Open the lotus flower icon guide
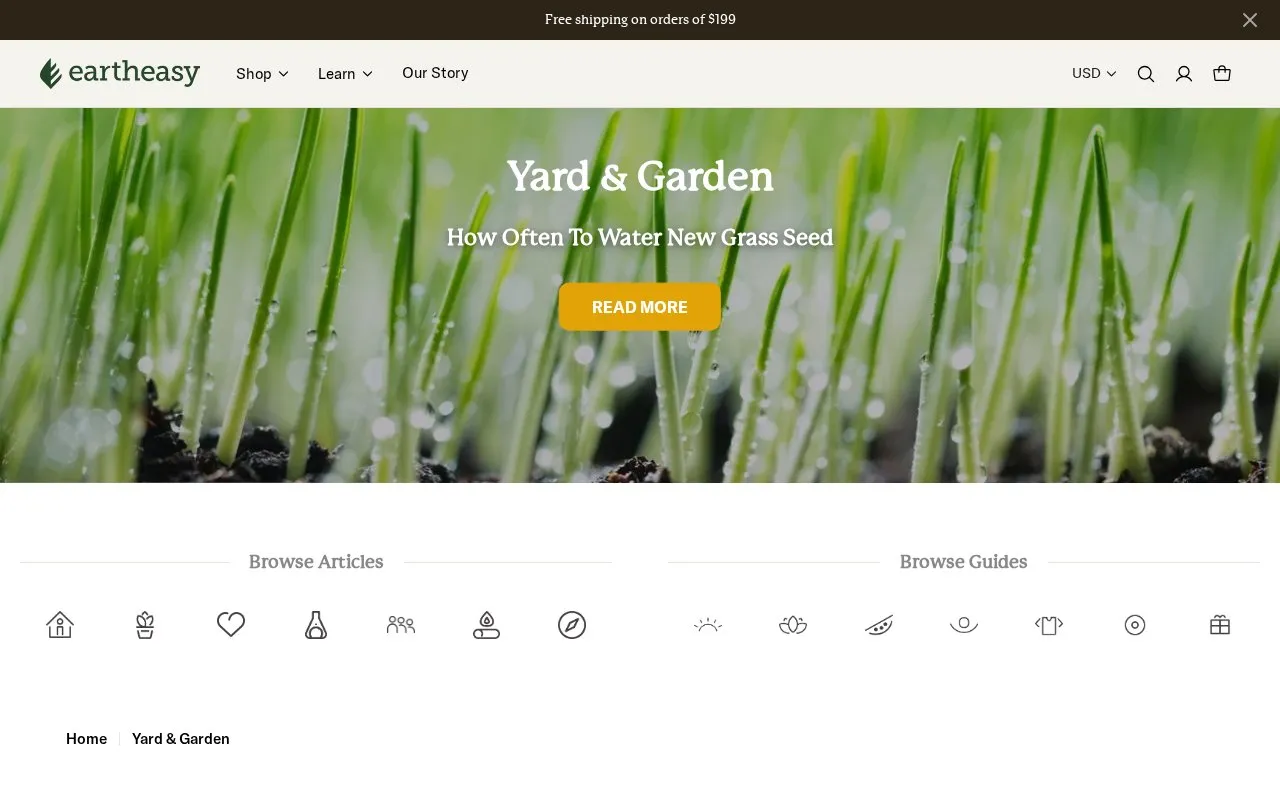1280x800 pixels. coord(793,625)
